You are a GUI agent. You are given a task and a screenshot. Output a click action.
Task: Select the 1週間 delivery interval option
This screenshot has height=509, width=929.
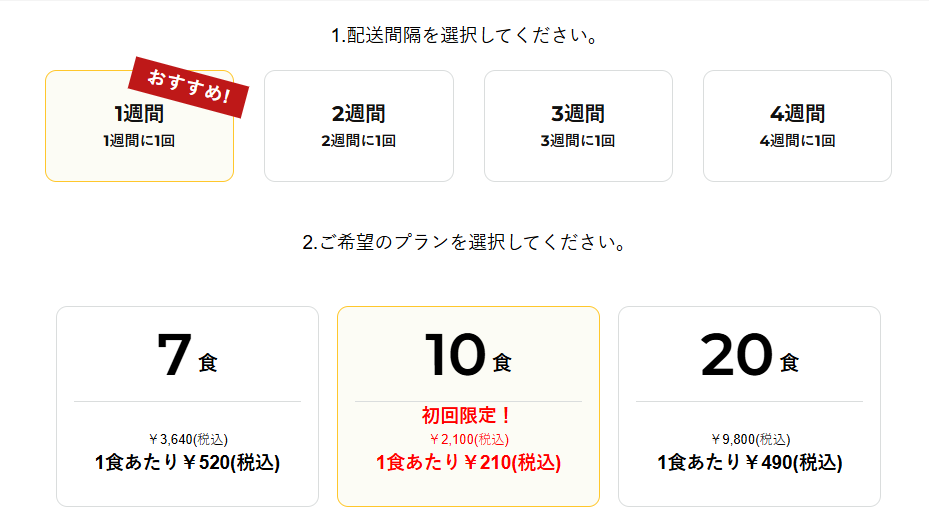pos(140,126)
